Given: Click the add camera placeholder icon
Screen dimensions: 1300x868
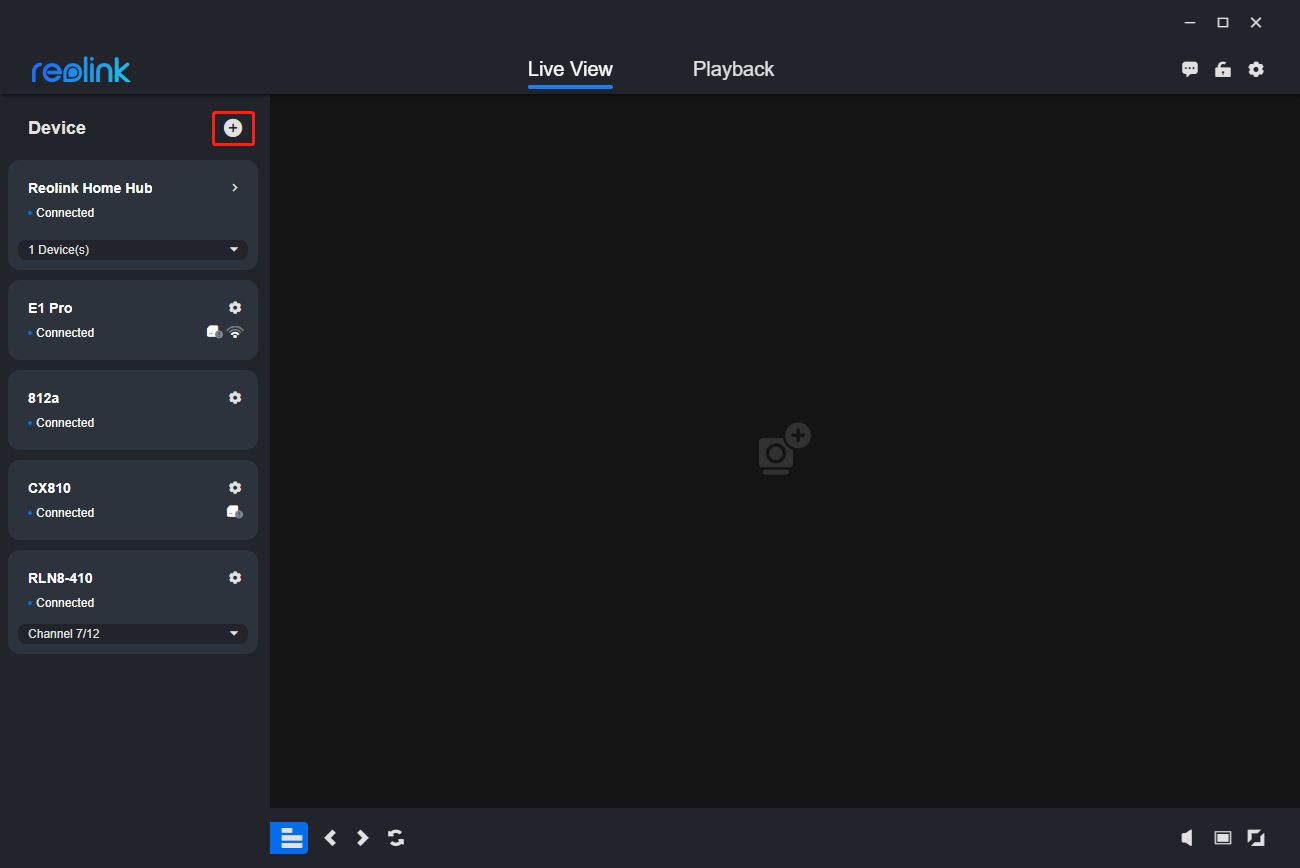Looking at the screenshot, I should click(784, 449).
